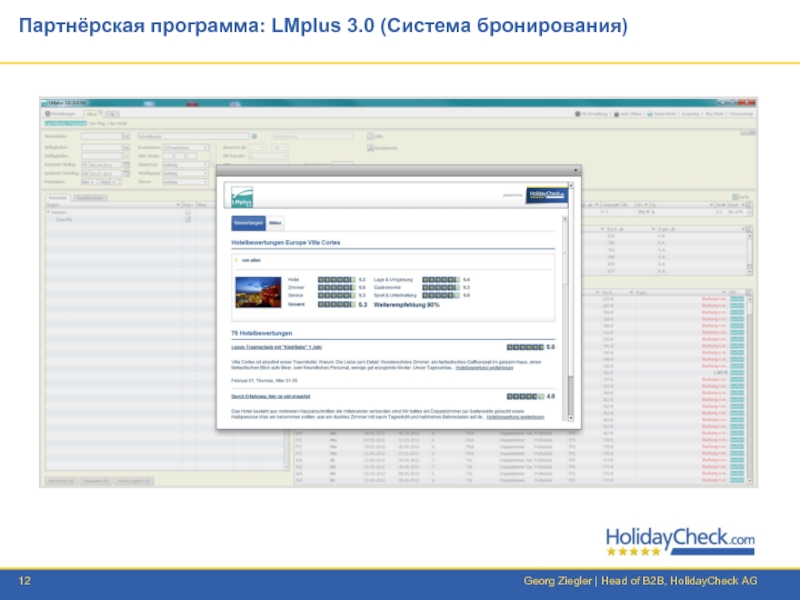
Task: Open the Abflughafen dropdown
Action: coord(126,147)
